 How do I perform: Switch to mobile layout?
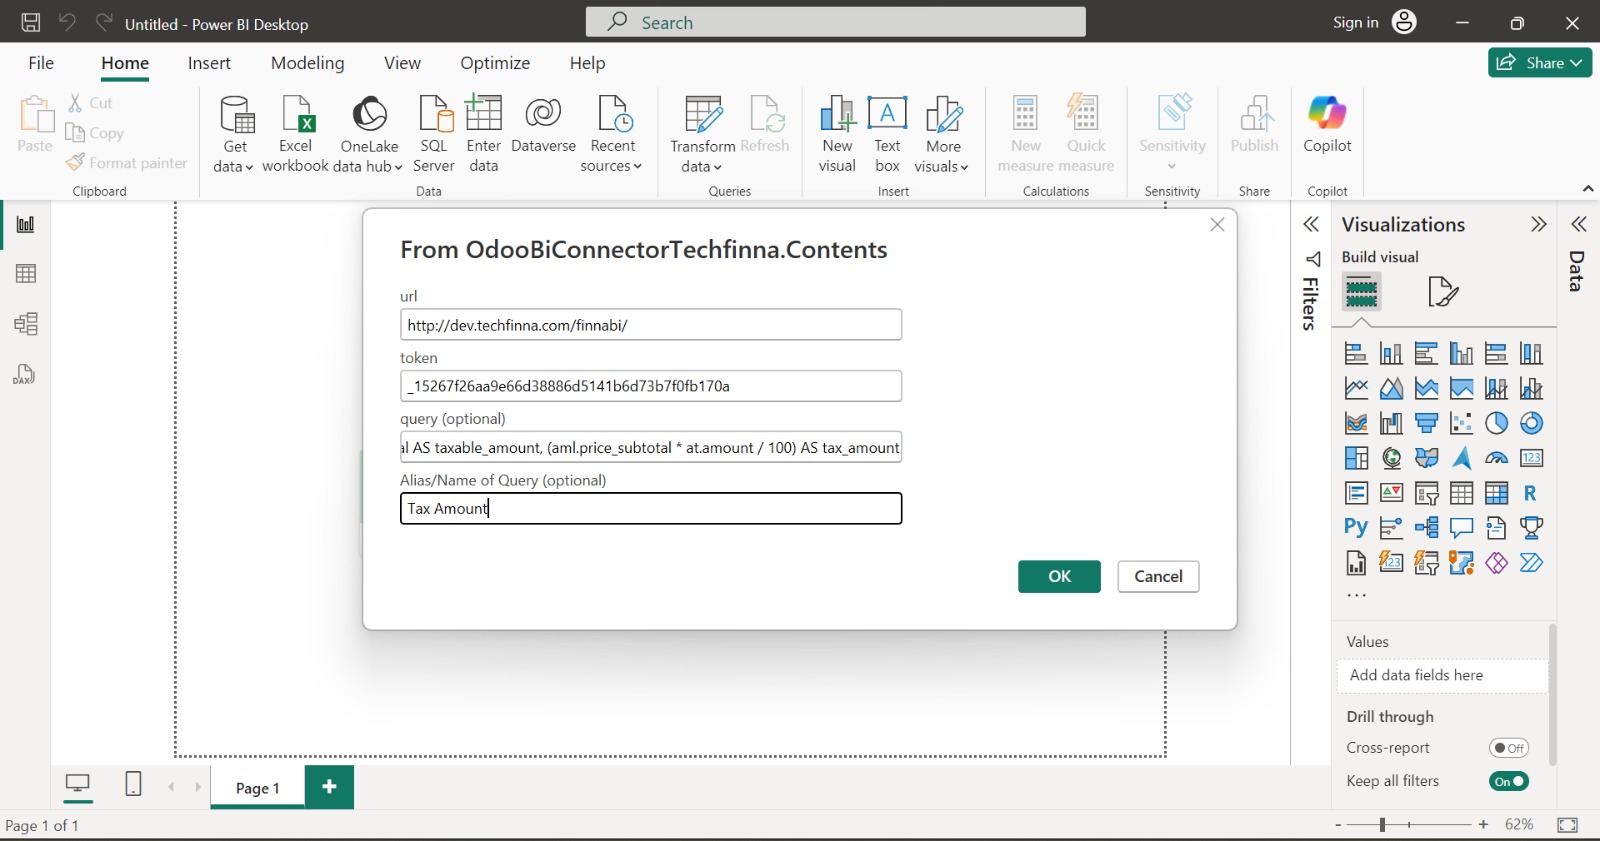(133, 785)
